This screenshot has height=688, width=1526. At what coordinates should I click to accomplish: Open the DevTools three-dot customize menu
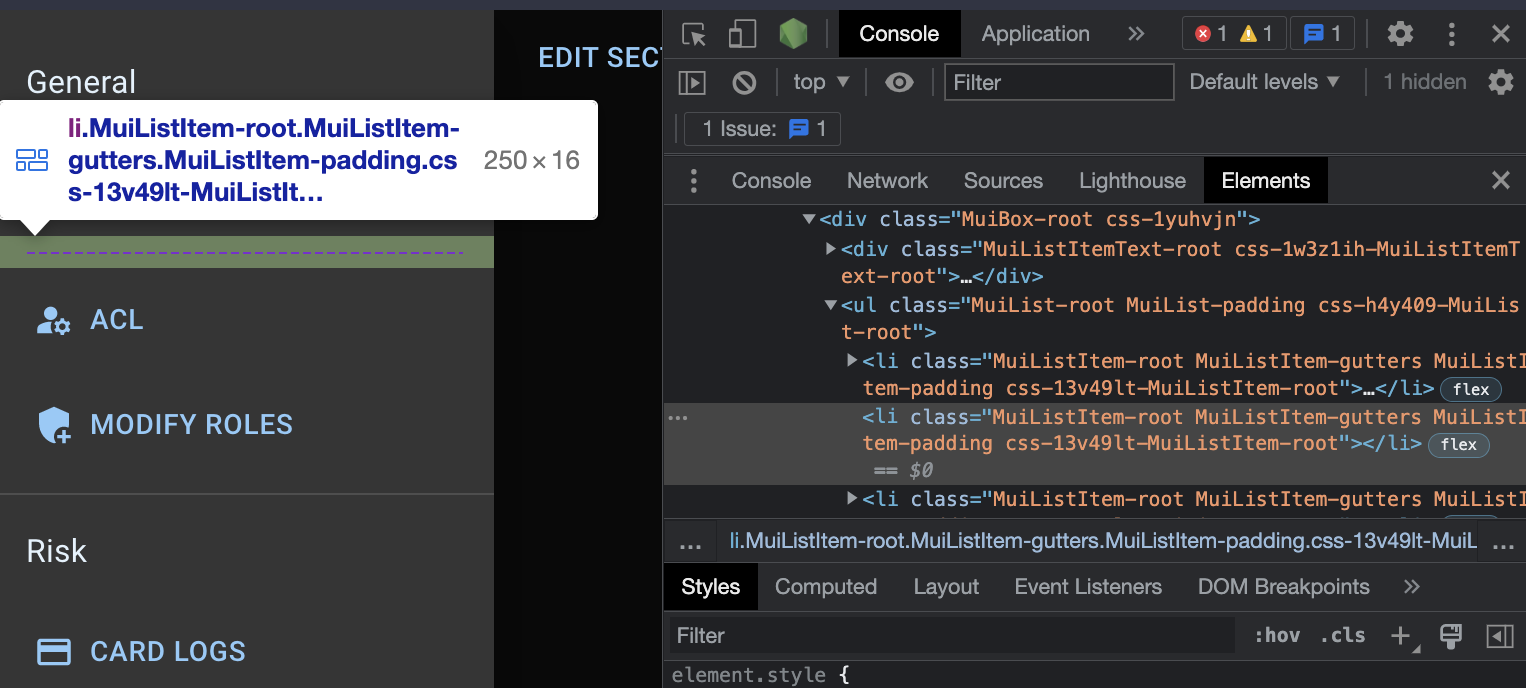click(x=1451, y=34)
